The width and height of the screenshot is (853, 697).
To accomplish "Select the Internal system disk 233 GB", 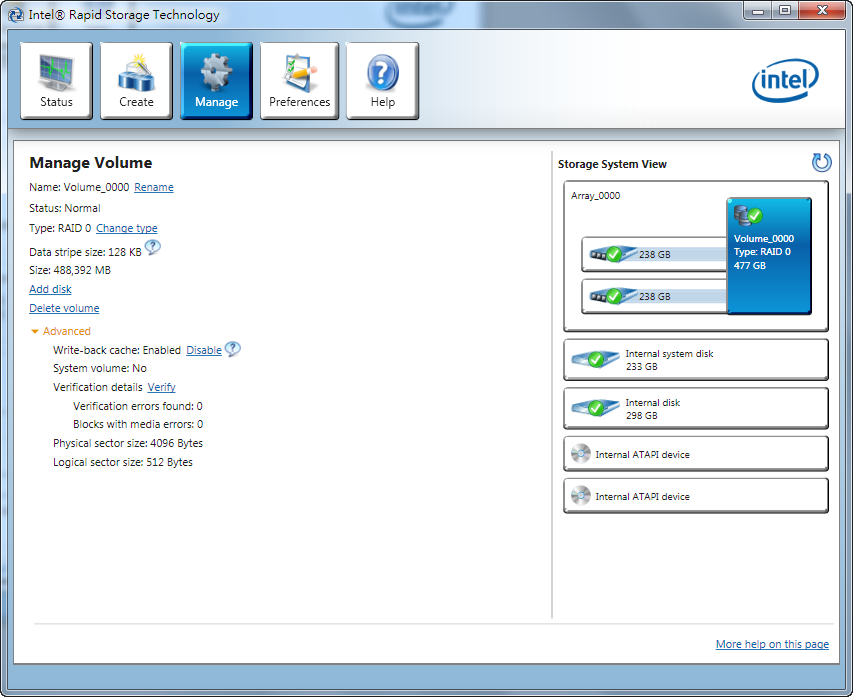I will [x=695, y=360].
